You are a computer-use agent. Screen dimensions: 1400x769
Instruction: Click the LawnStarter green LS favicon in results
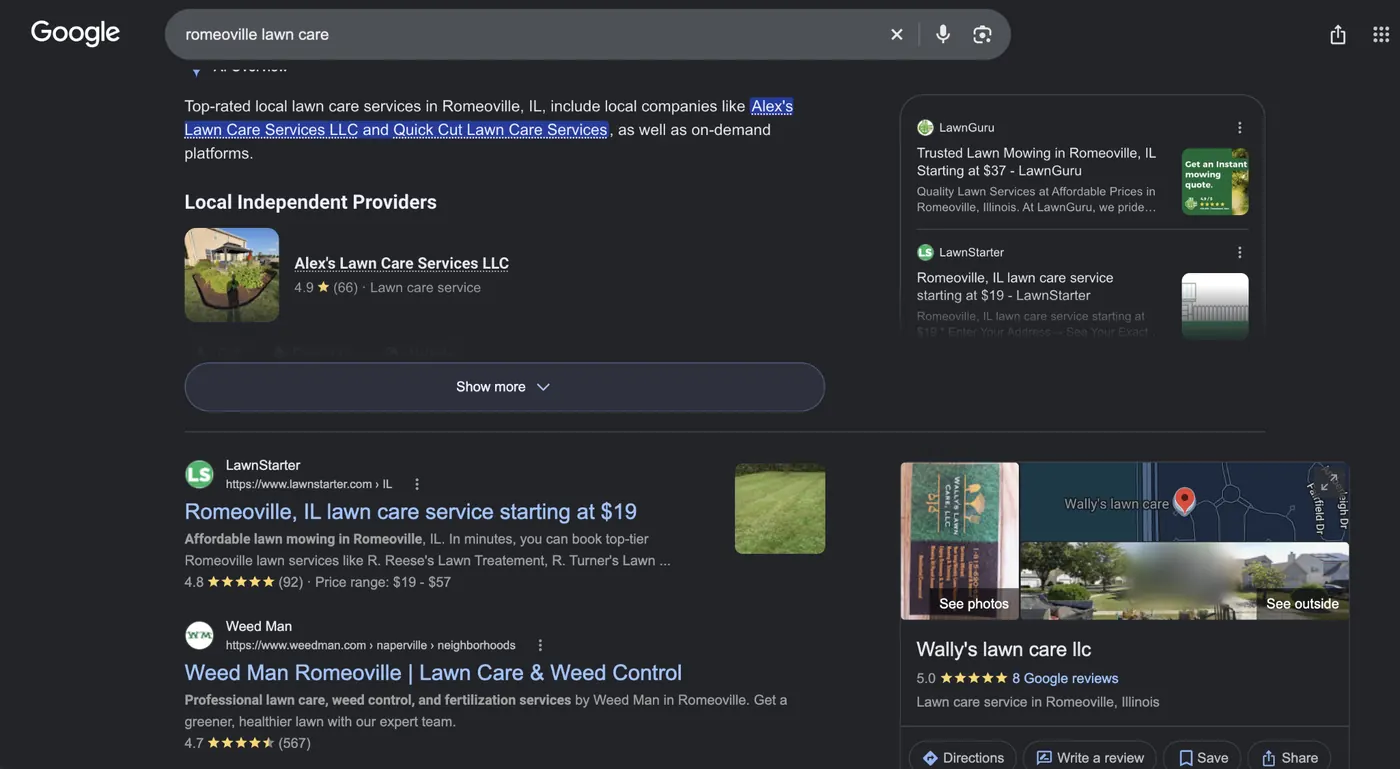point(200,474)
